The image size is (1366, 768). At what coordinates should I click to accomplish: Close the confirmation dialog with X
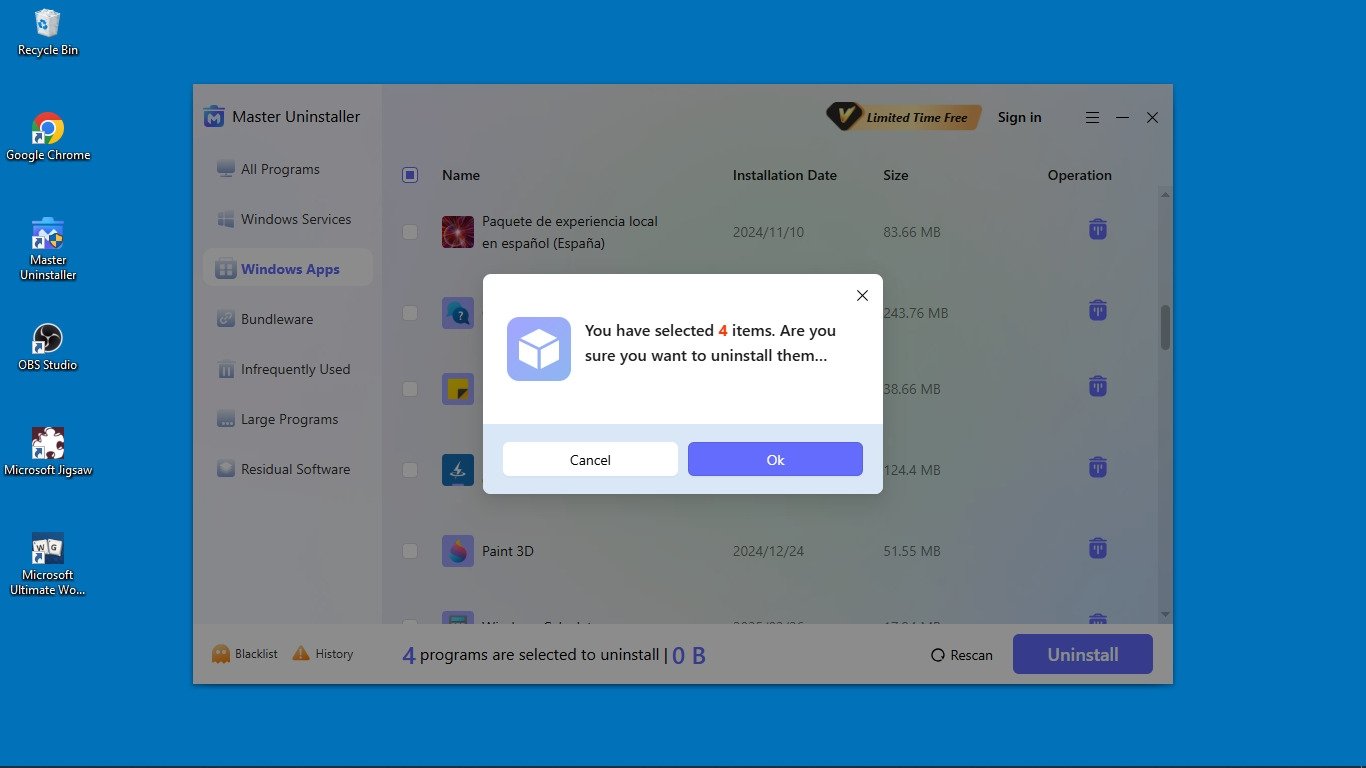tap(862, 295)
